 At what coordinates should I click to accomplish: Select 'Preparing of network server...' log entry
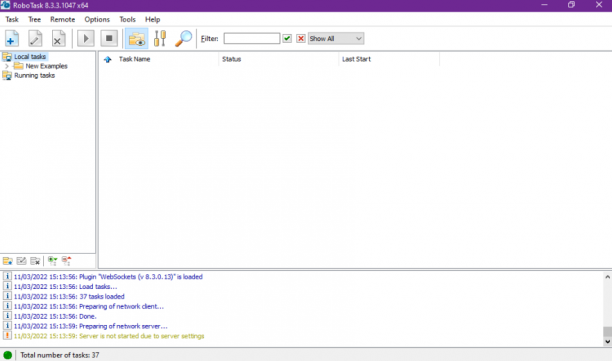click(x=91, y=326)
